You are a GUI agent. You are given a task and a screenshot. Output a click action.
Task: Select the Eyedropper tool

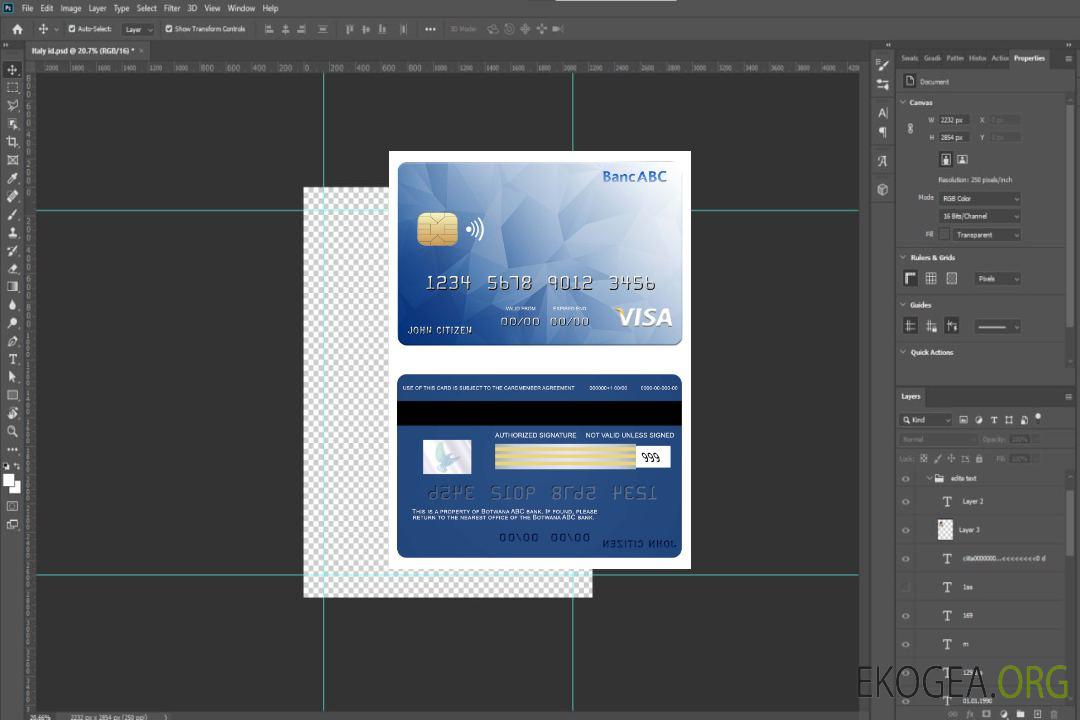(x=12, y=178)
